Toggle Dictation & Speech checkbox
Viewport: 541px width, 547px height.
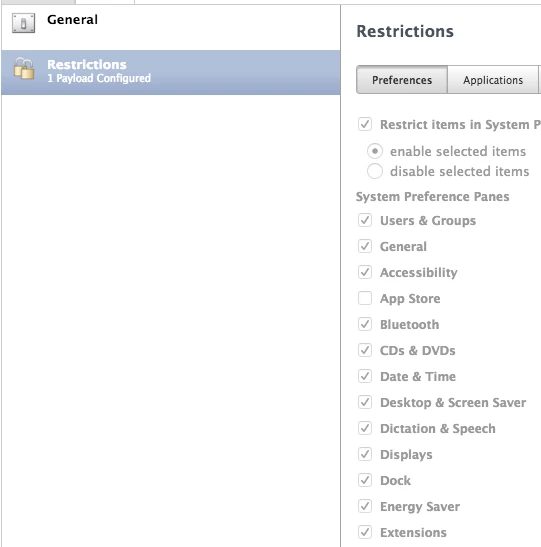coord(365,428)
